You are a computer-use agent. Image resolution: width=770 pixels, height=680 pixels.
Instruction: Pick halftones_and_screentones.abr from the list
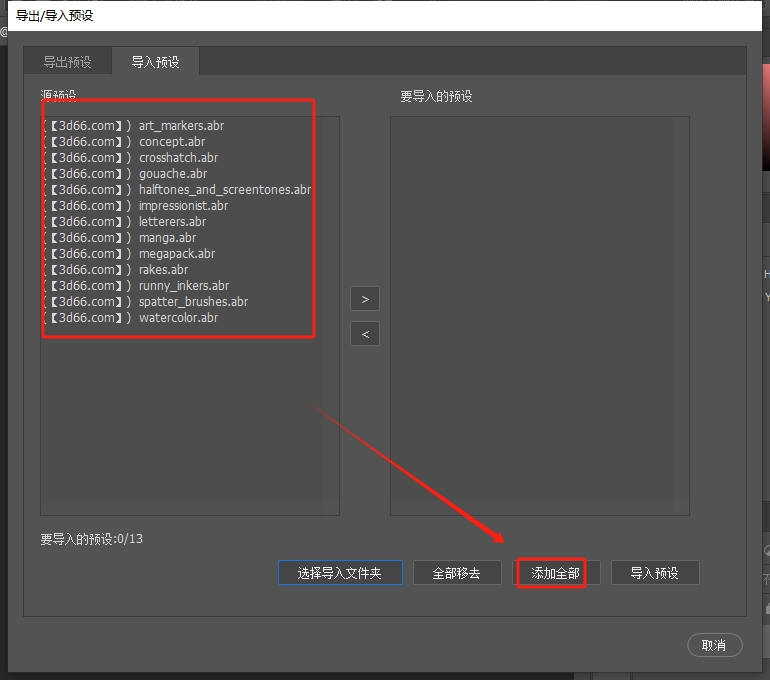pos(224,190)
